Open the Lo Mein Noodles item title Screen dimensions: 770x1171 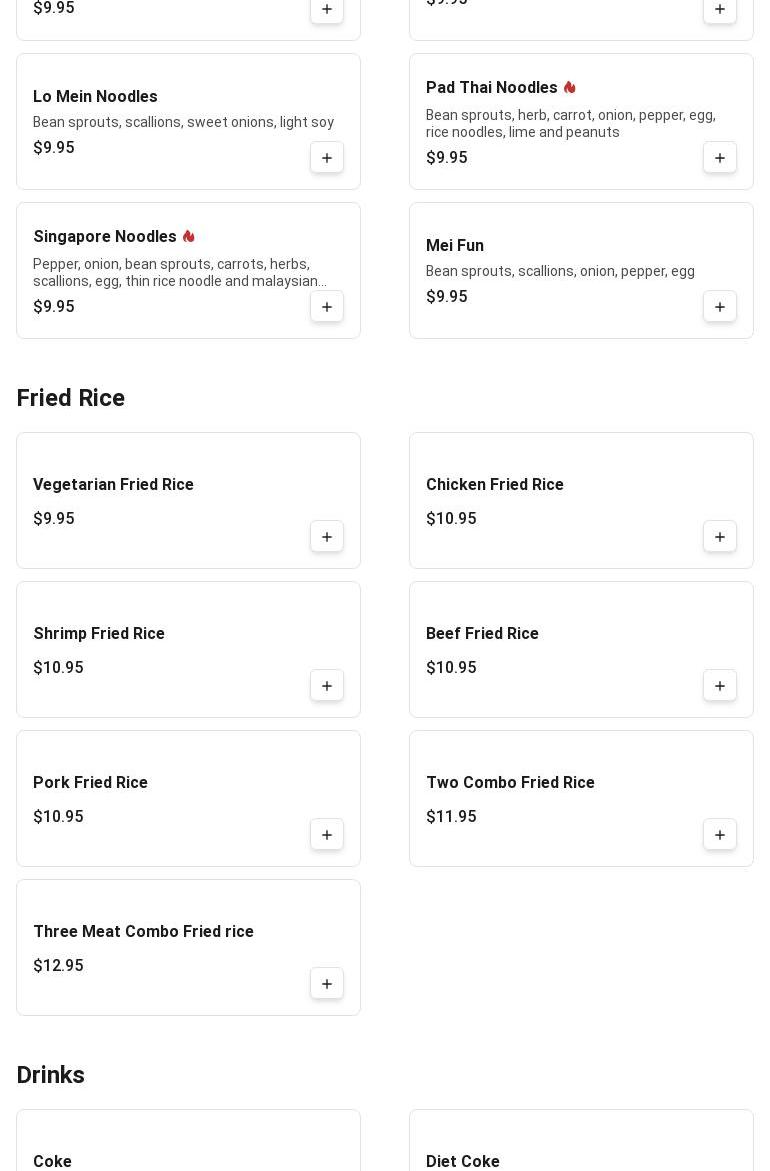(x=95, y=97)
